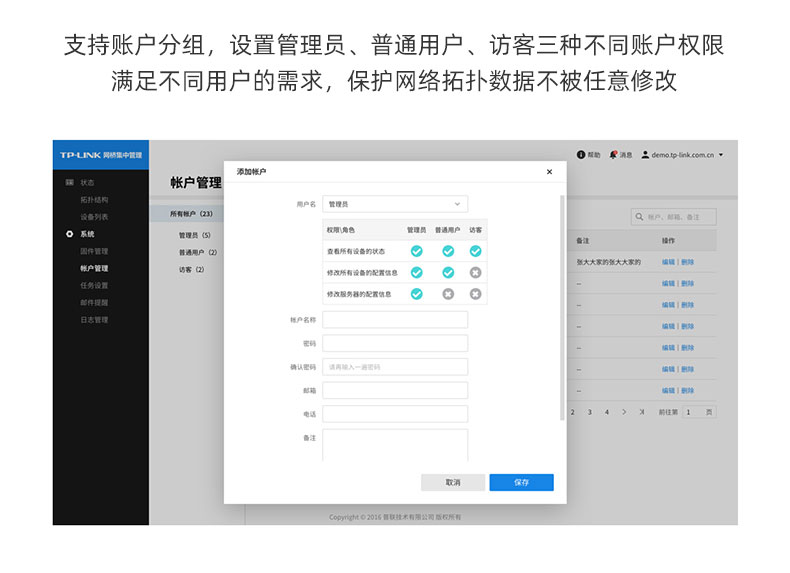
Task: Click the 操作 column header
Action: click(x=669, y=241)
